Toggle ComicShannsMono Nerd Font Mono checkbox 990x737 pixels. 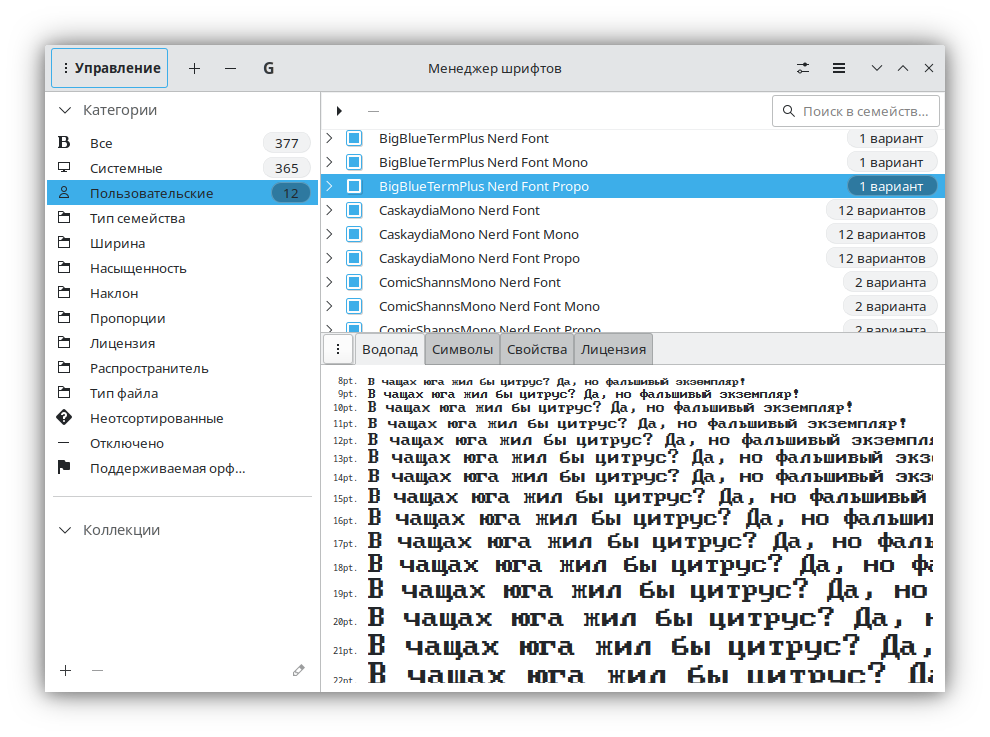[354, 306]
